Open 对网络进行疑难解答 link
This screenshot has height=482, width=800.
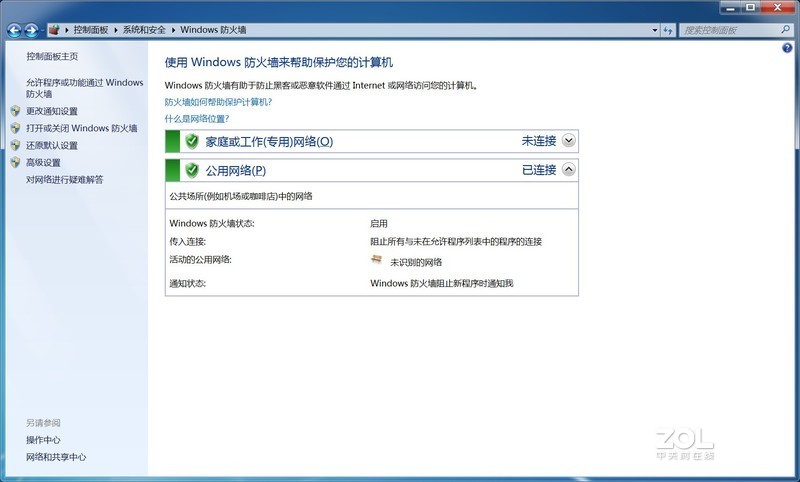[64, 180]
